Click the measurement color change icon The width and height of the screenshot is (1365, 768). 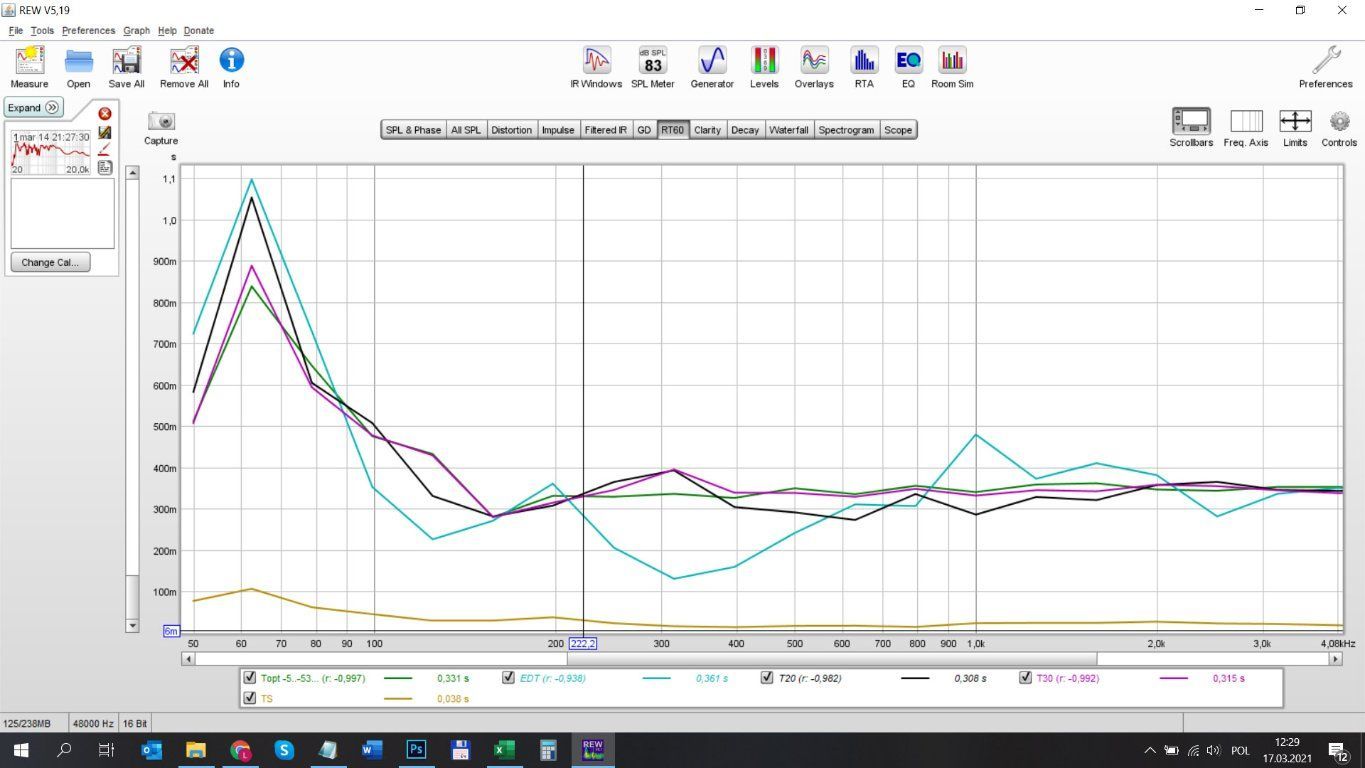point(105,132)
